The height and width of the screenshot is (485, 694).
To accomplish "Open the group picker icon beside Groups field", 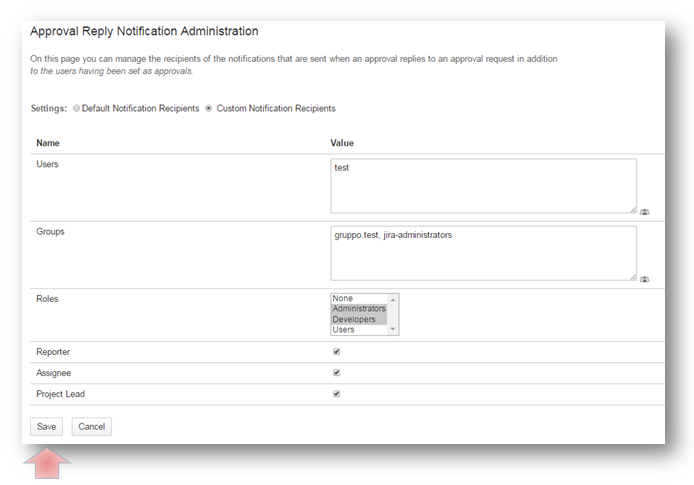I will (x=644, y=279).
